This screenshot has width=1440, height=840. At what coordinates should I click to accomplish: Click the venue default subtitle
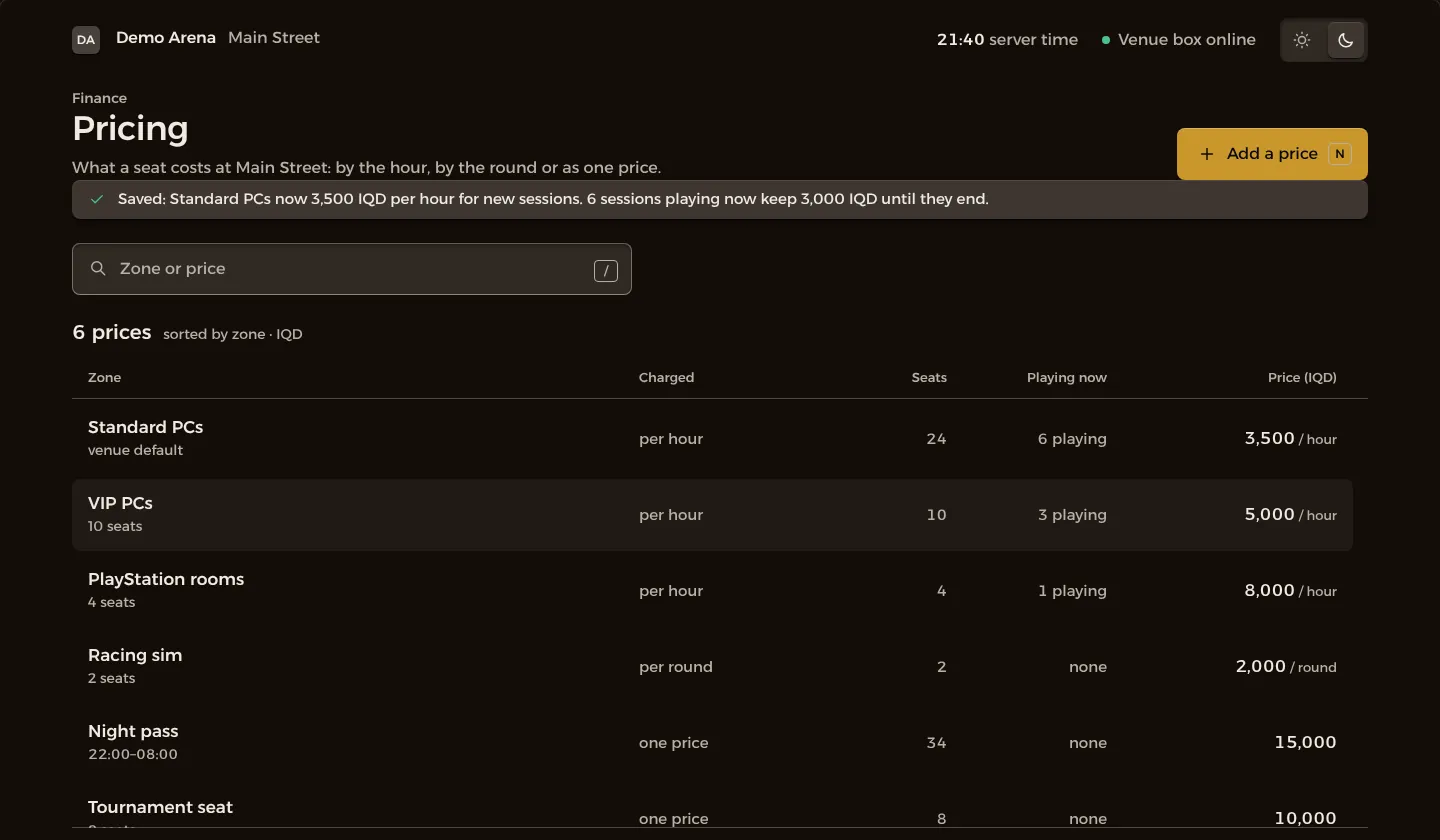point(135,450)
